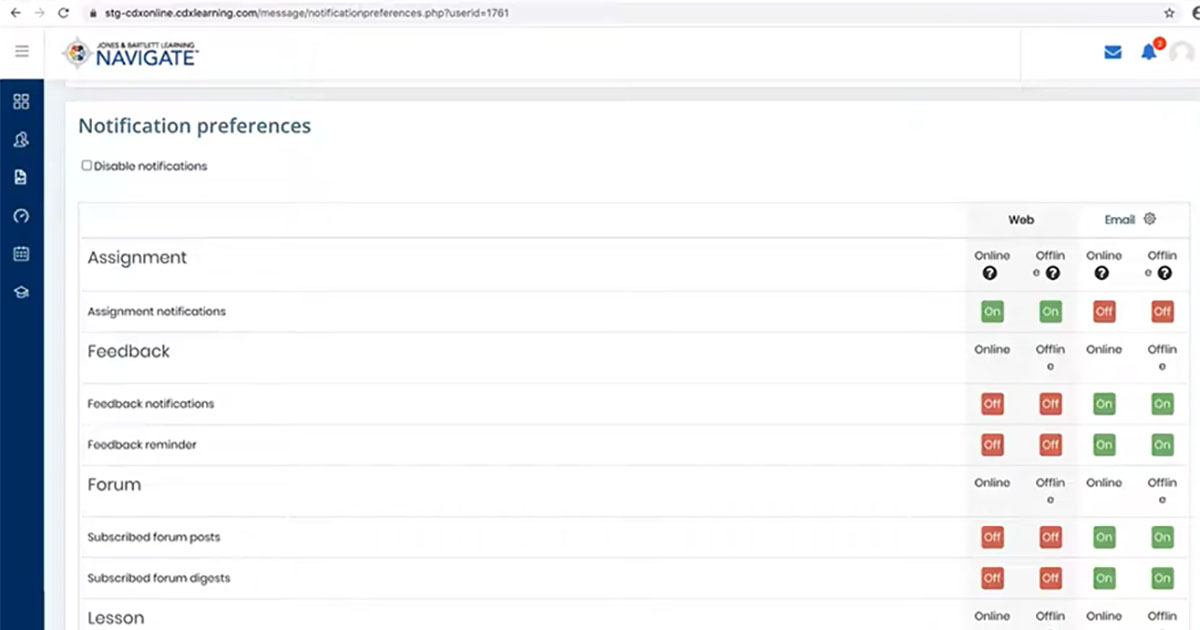Open the hamburger menu icon

point(22,51)
